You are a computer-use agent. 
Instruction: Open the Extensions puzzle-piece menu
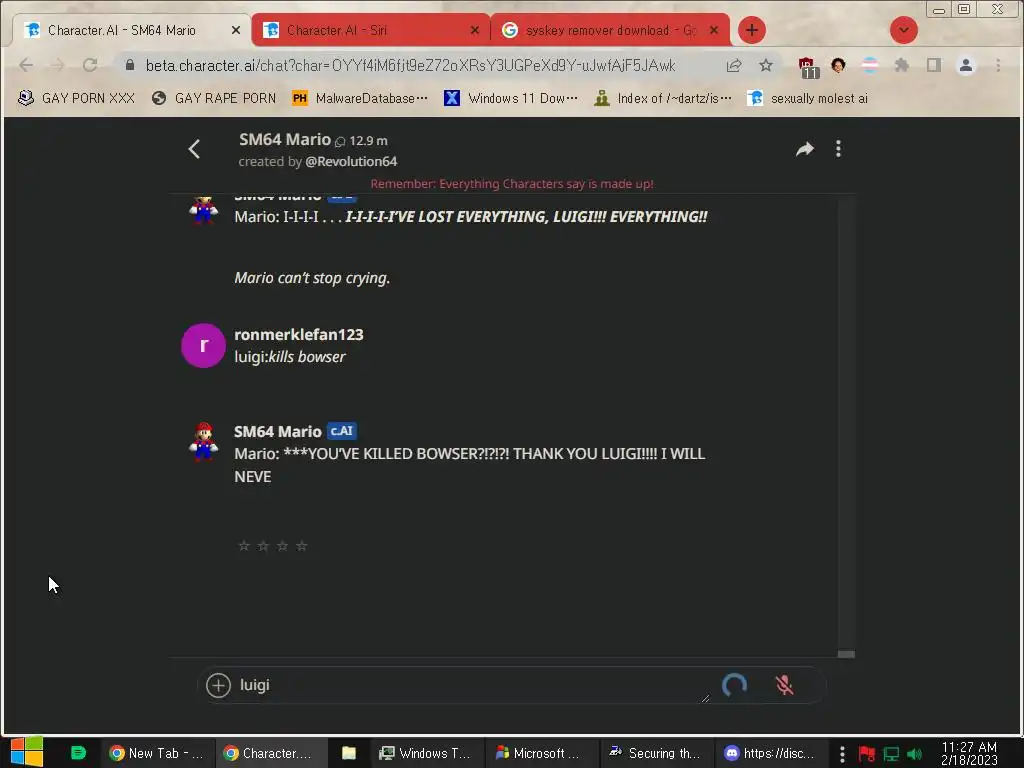pyautogui.click(x=902, y=65)
